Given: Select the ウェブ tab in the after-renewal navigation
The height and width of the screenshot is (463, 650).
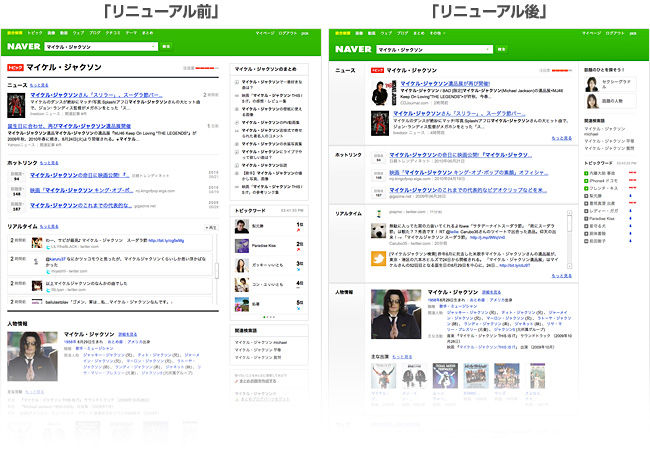Looking at the screenshot, I should pos(386,33).
